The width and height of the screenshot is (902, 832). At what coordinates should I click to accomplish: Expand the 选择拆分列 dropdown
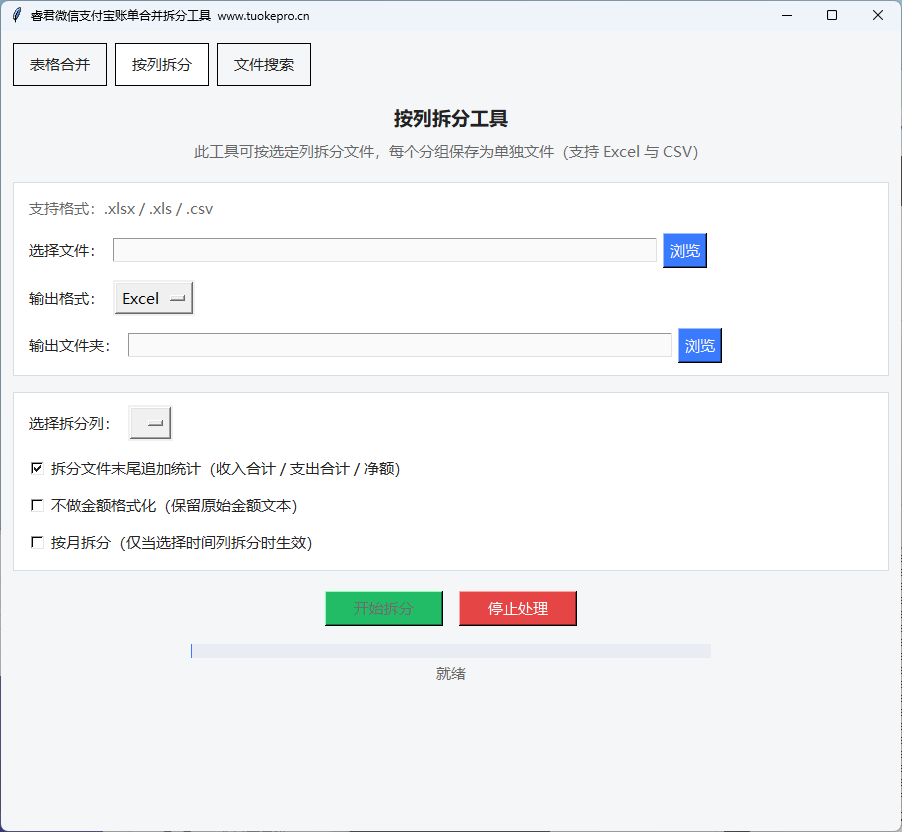tap(150, 423)
